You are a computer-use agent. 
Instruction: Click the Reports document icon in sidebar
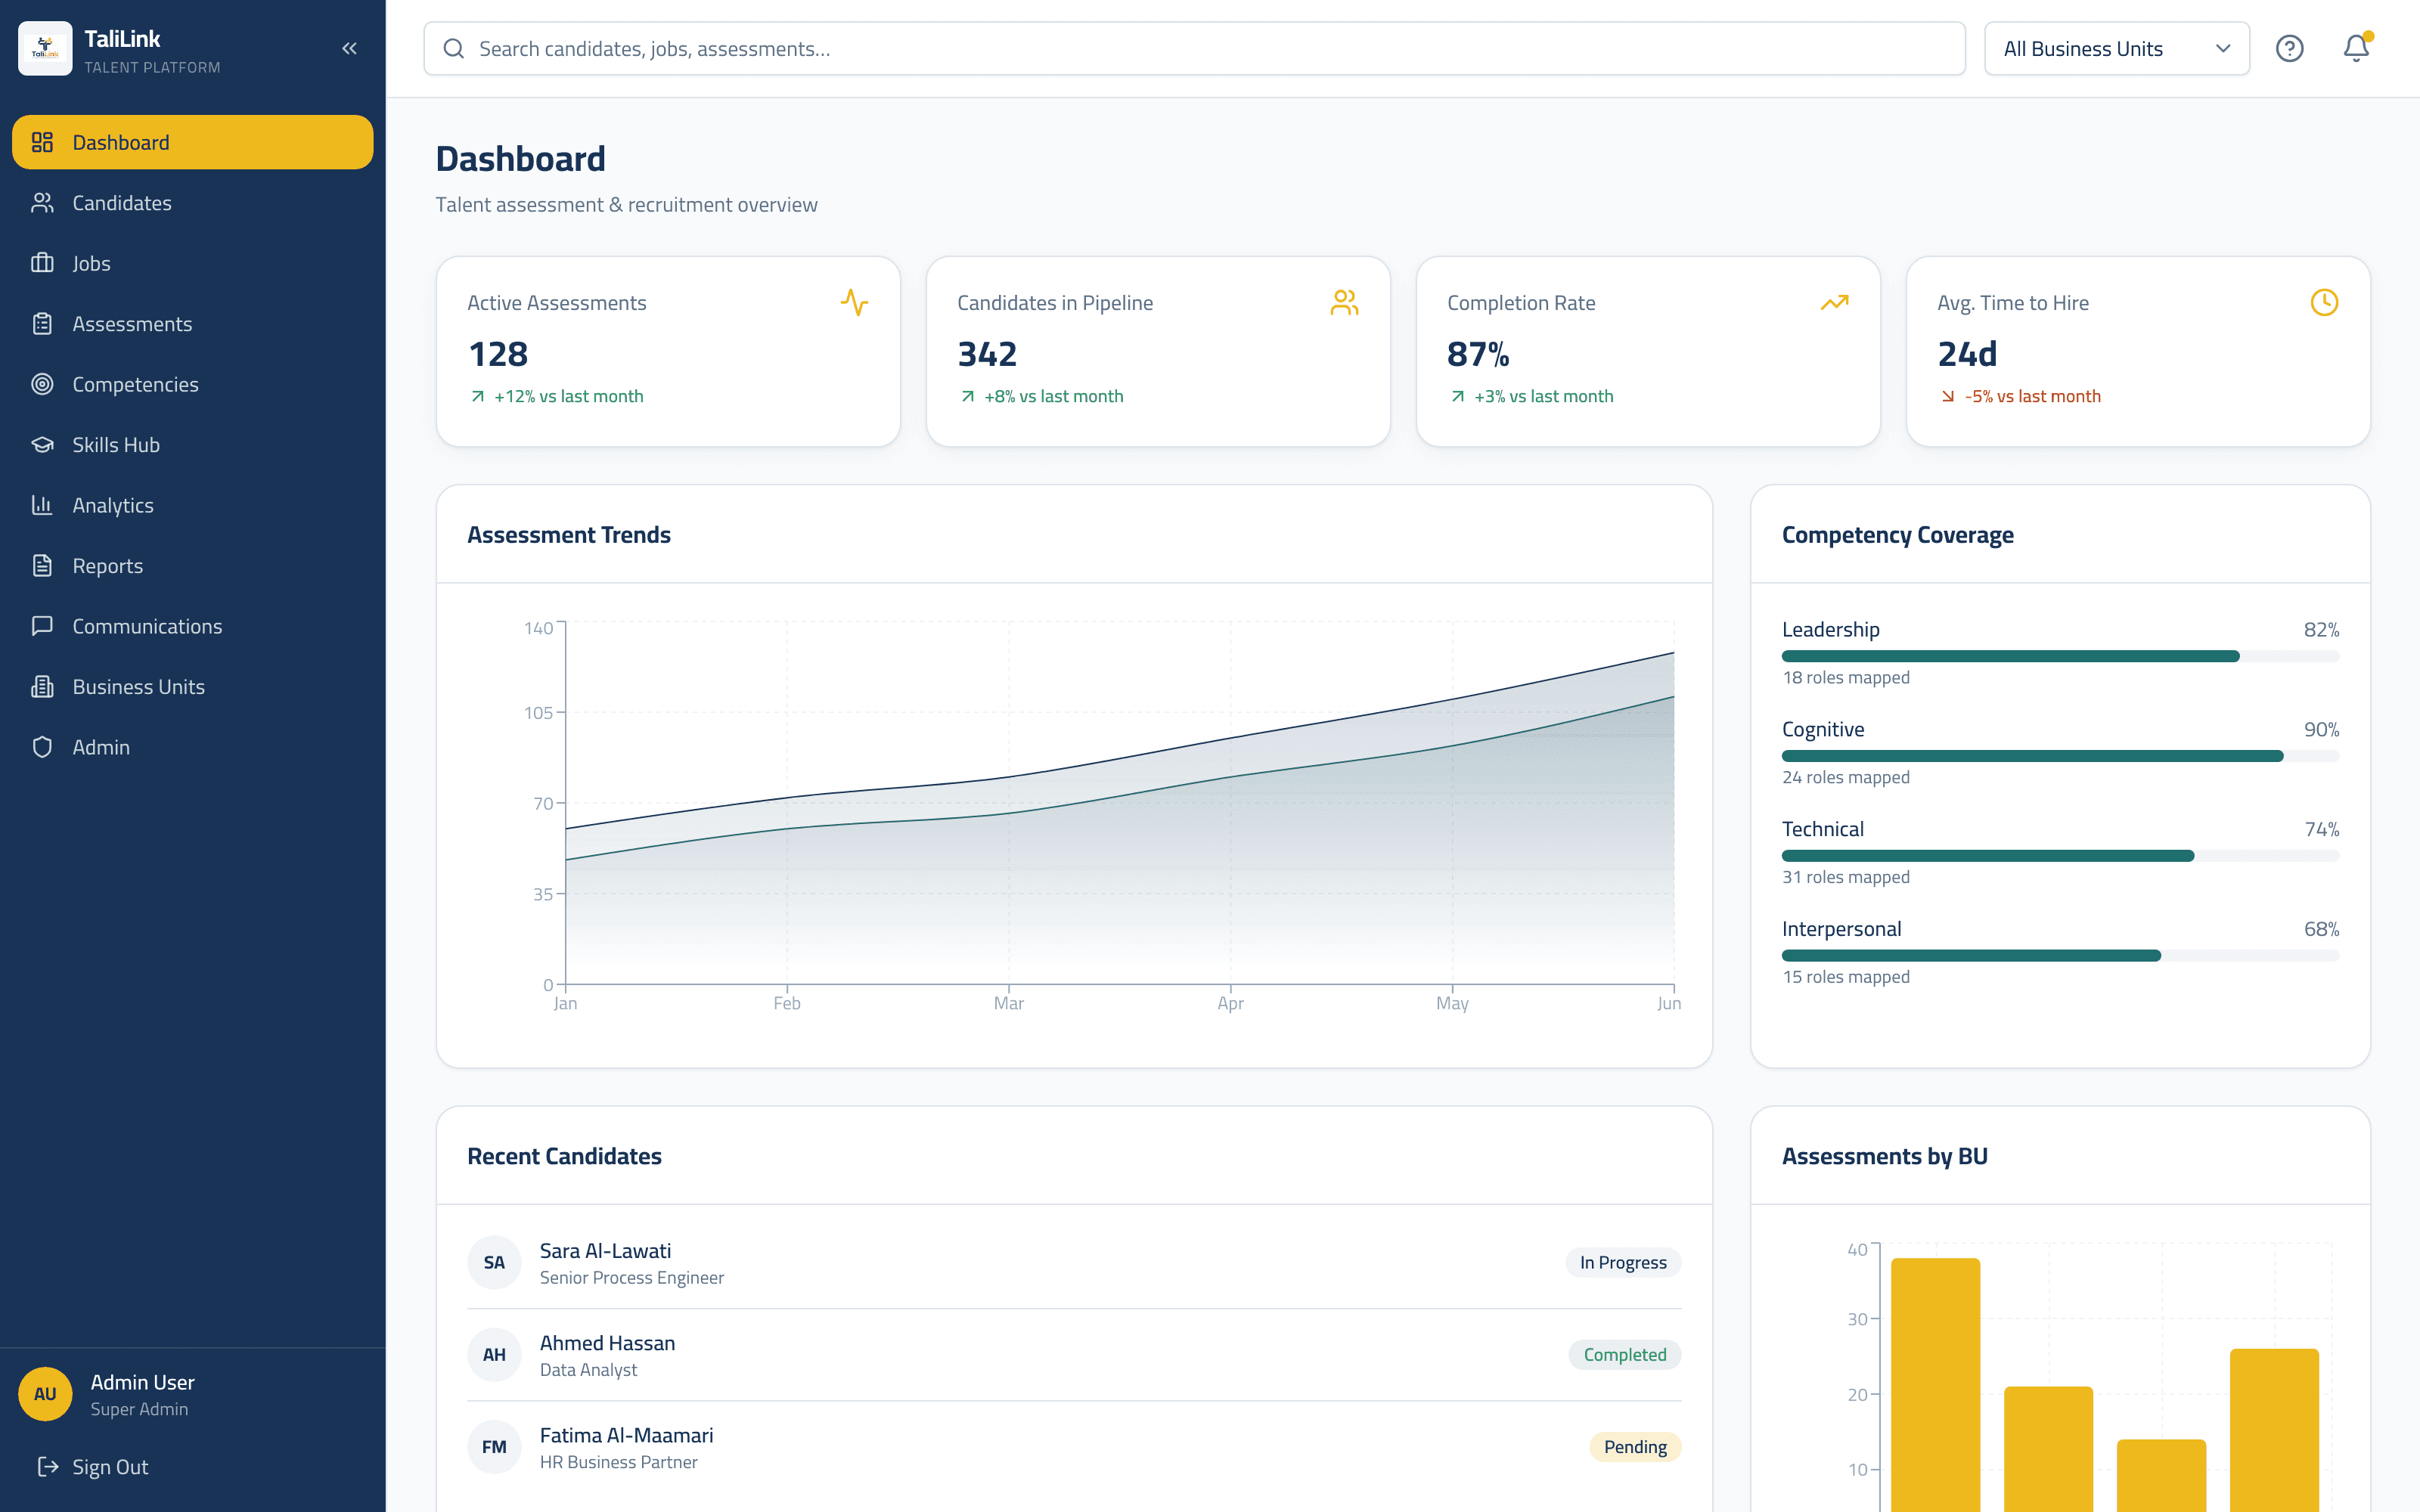(x=42, y=566)
